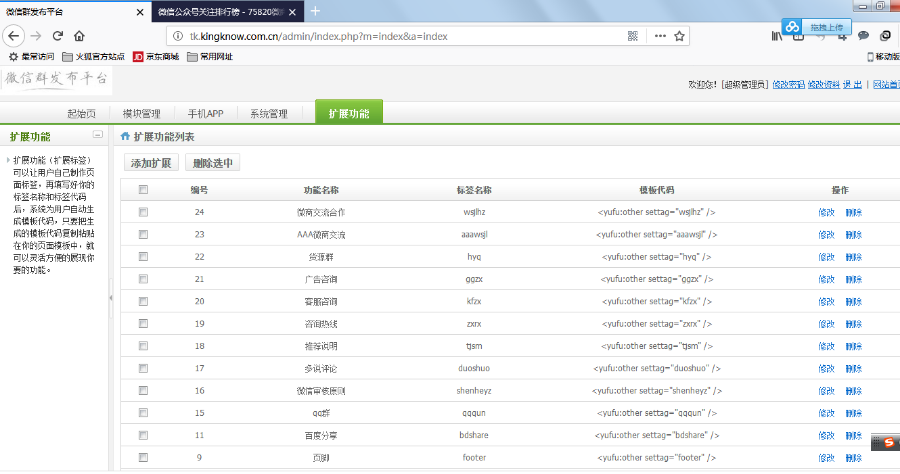
Task: Open the 火狐官方站点 bookmark folder
Action: coord(93,56)
